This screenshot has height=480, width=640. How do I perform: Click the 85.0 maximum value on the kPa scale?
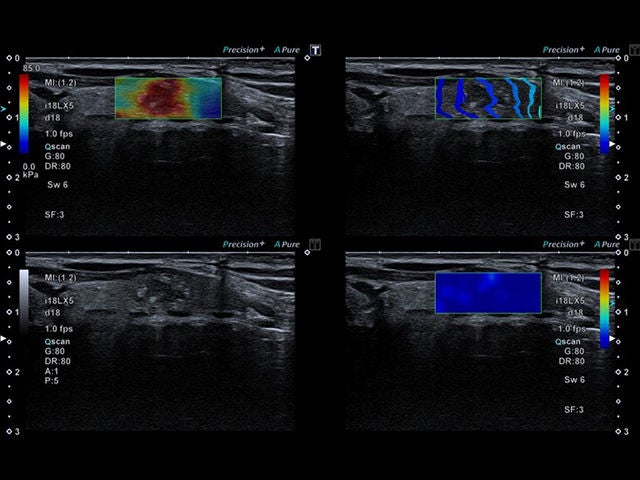(x=31, y=68)
